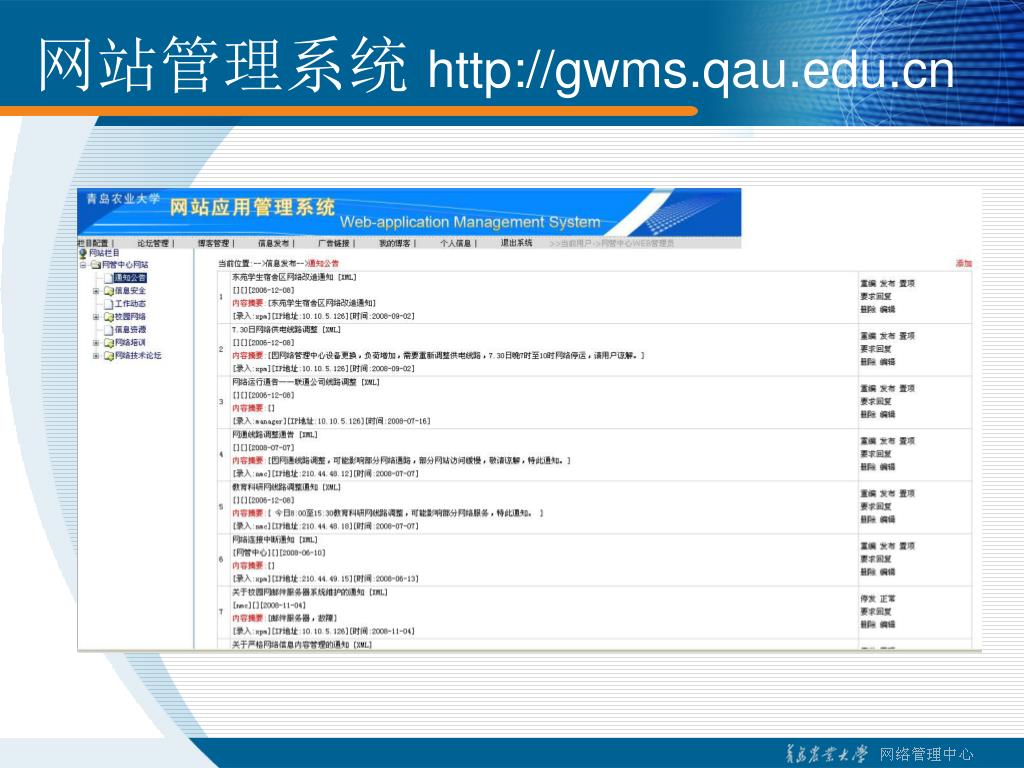Click the document icon next to 信息资源
1024x768 pixels.
(109, 330)
